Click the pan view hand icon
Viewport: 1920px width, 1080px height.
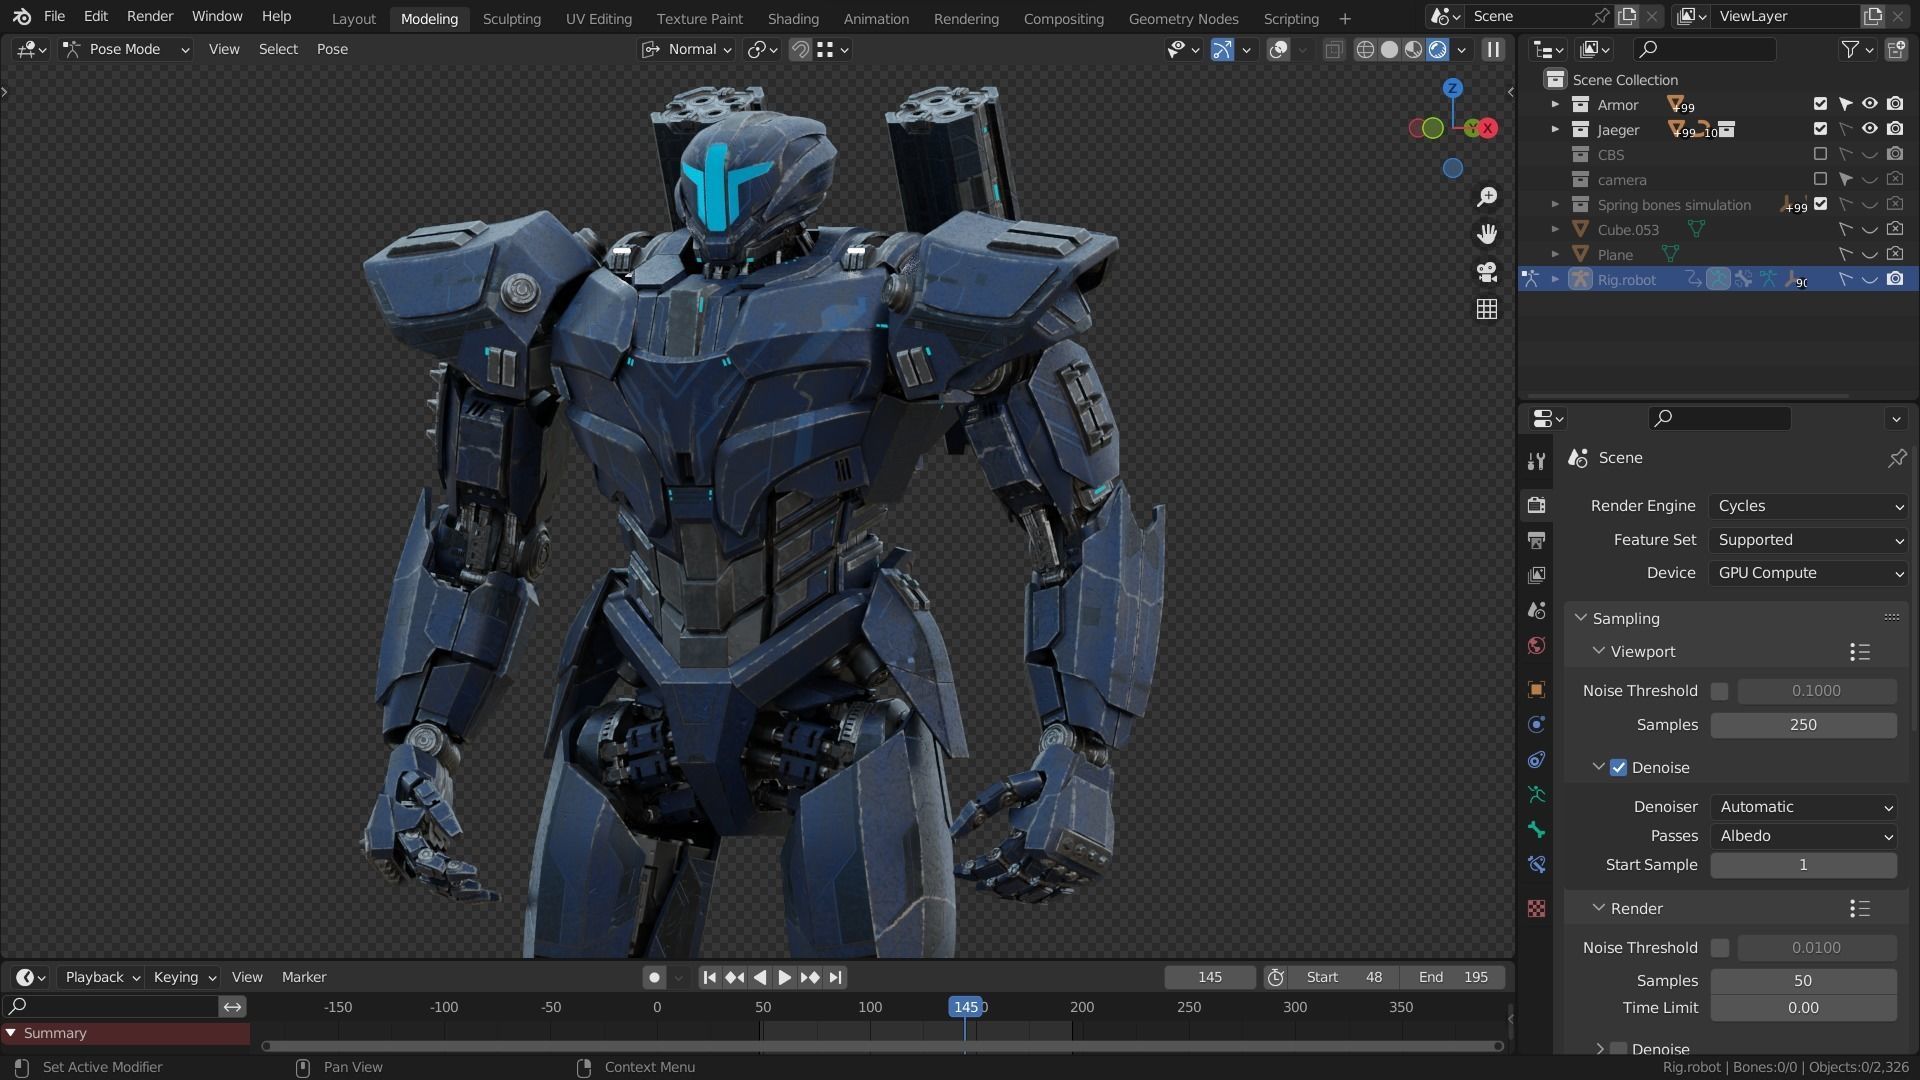(x=1487, y=234)
